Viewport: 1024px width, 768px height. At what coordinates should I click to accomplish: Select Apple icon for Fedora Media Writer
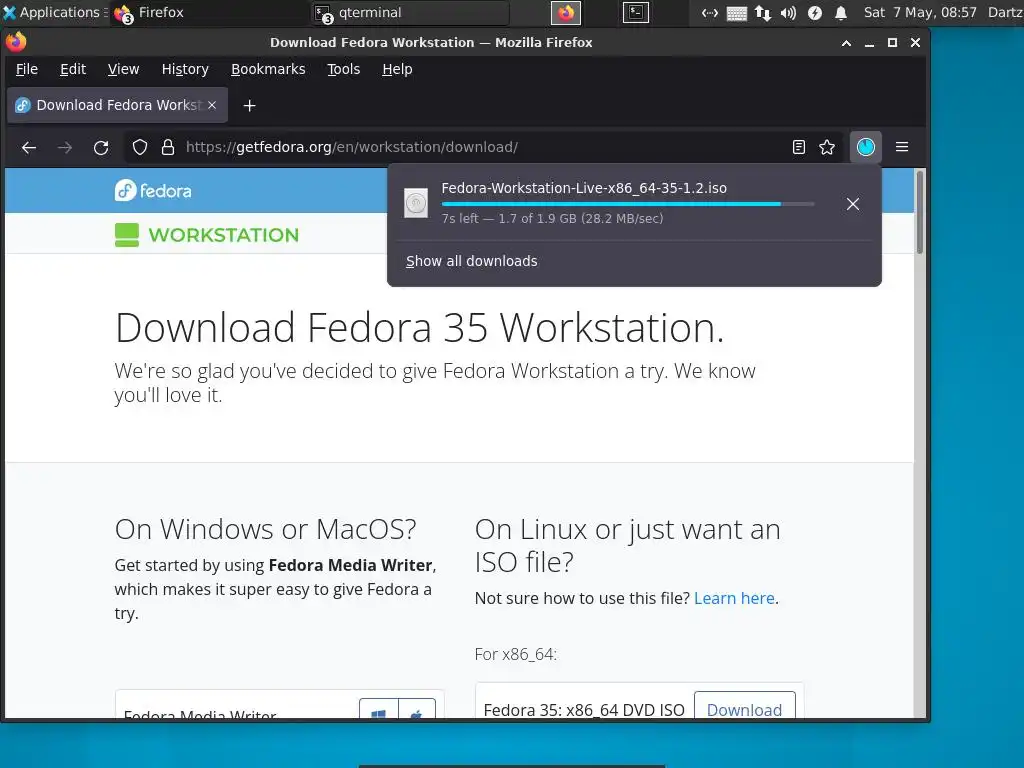click(417, 710)
